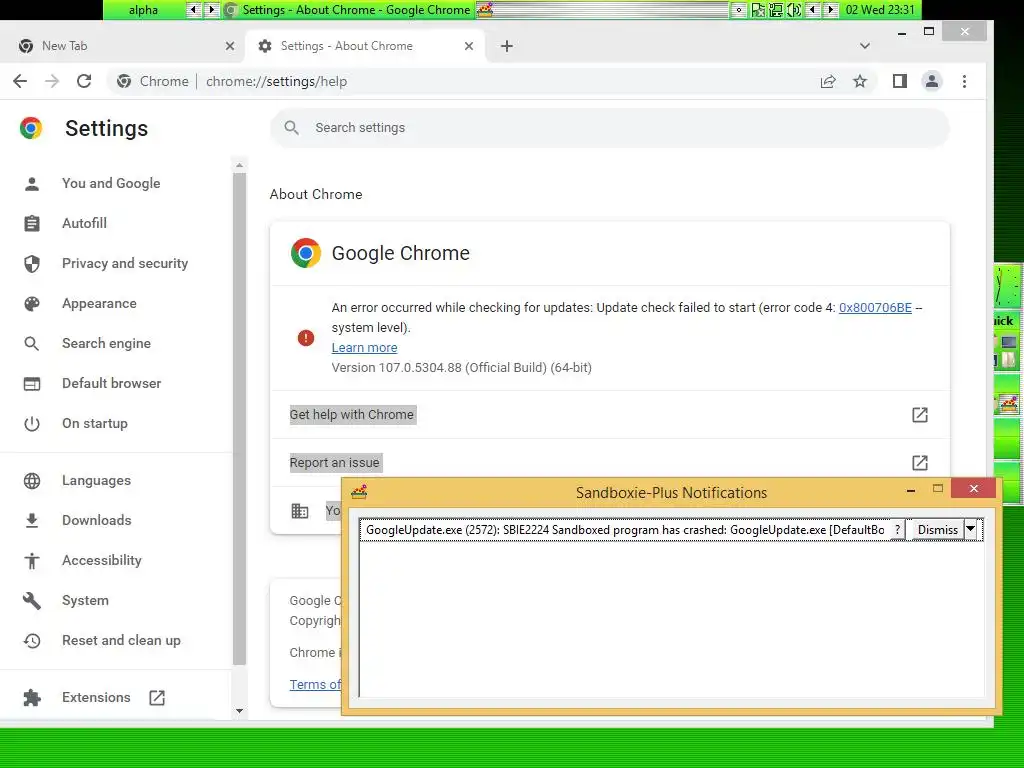Click the Default browser window icon
The image size is (1024, 768).
click(31, 383)
